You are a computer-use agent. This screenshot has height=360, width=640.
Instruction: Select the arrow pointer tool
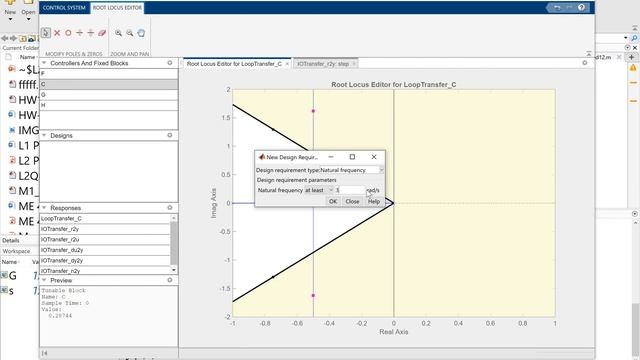(x=46, y=33)
